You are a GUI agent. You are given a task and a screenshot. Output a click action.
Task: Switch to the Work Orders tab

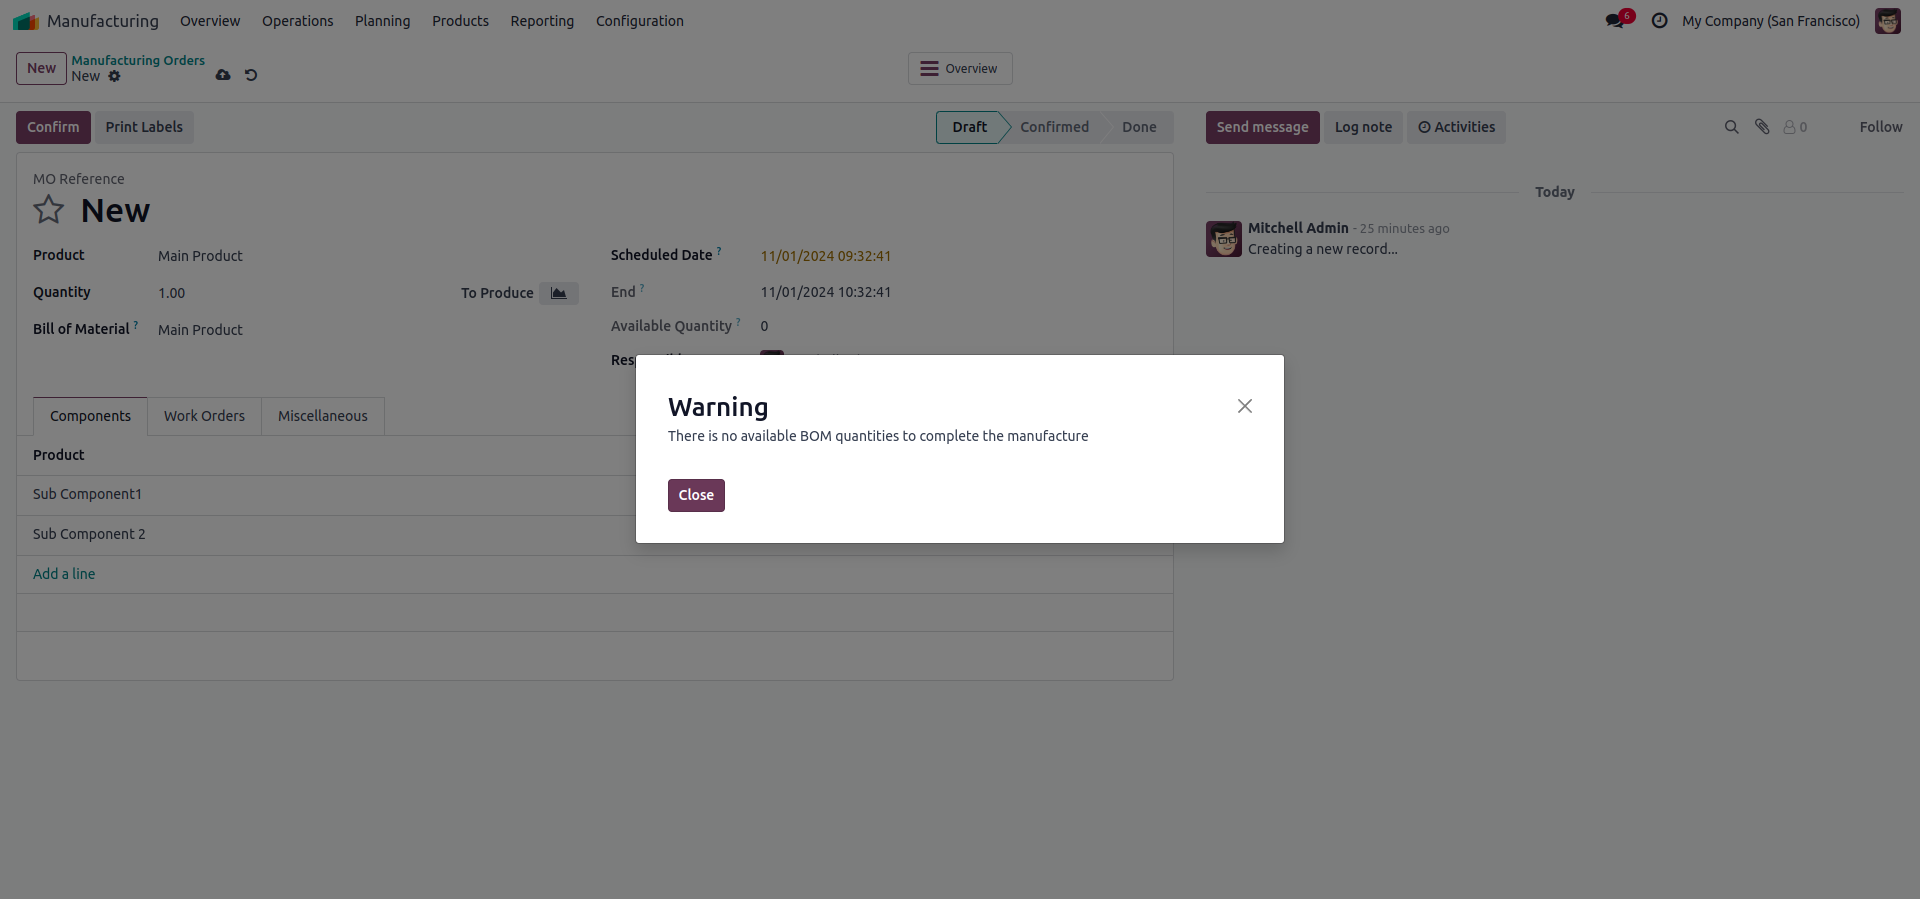coord(204,416)
